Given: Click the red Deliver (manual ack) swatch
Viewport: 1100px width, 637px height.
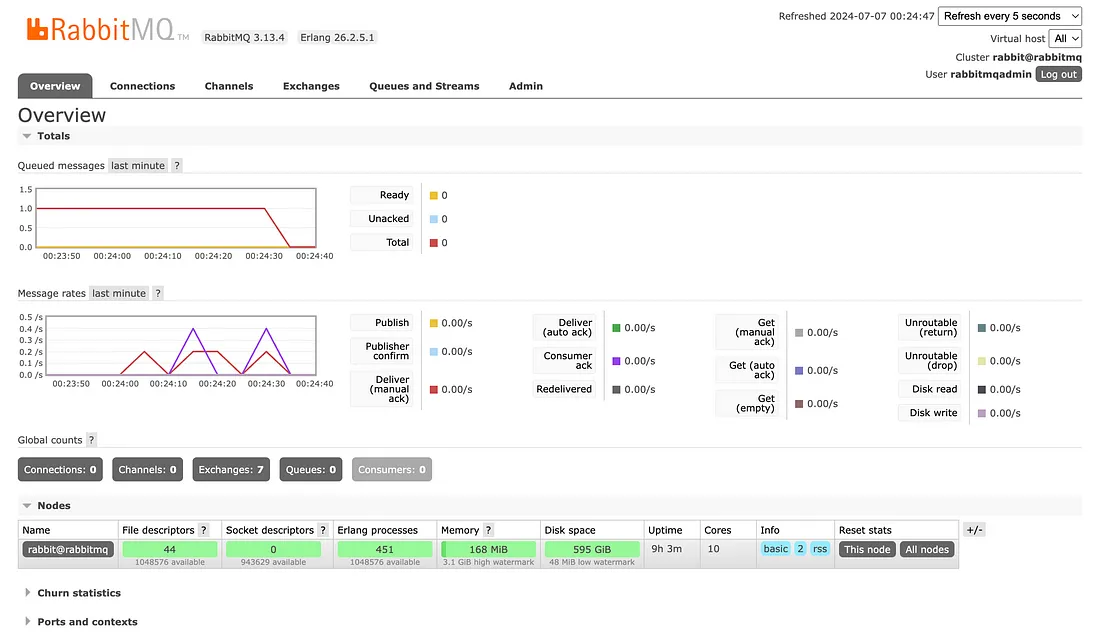Looking at the screenshot, I should [434, 389].
